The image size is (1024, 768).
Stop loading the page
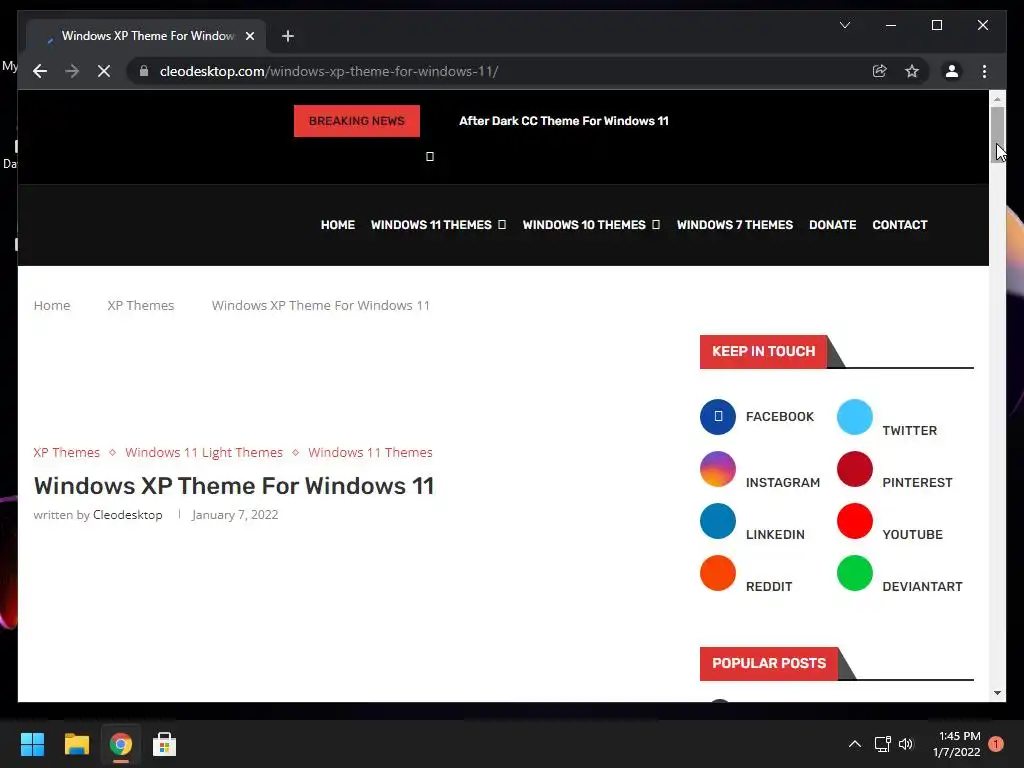point(104,71)
